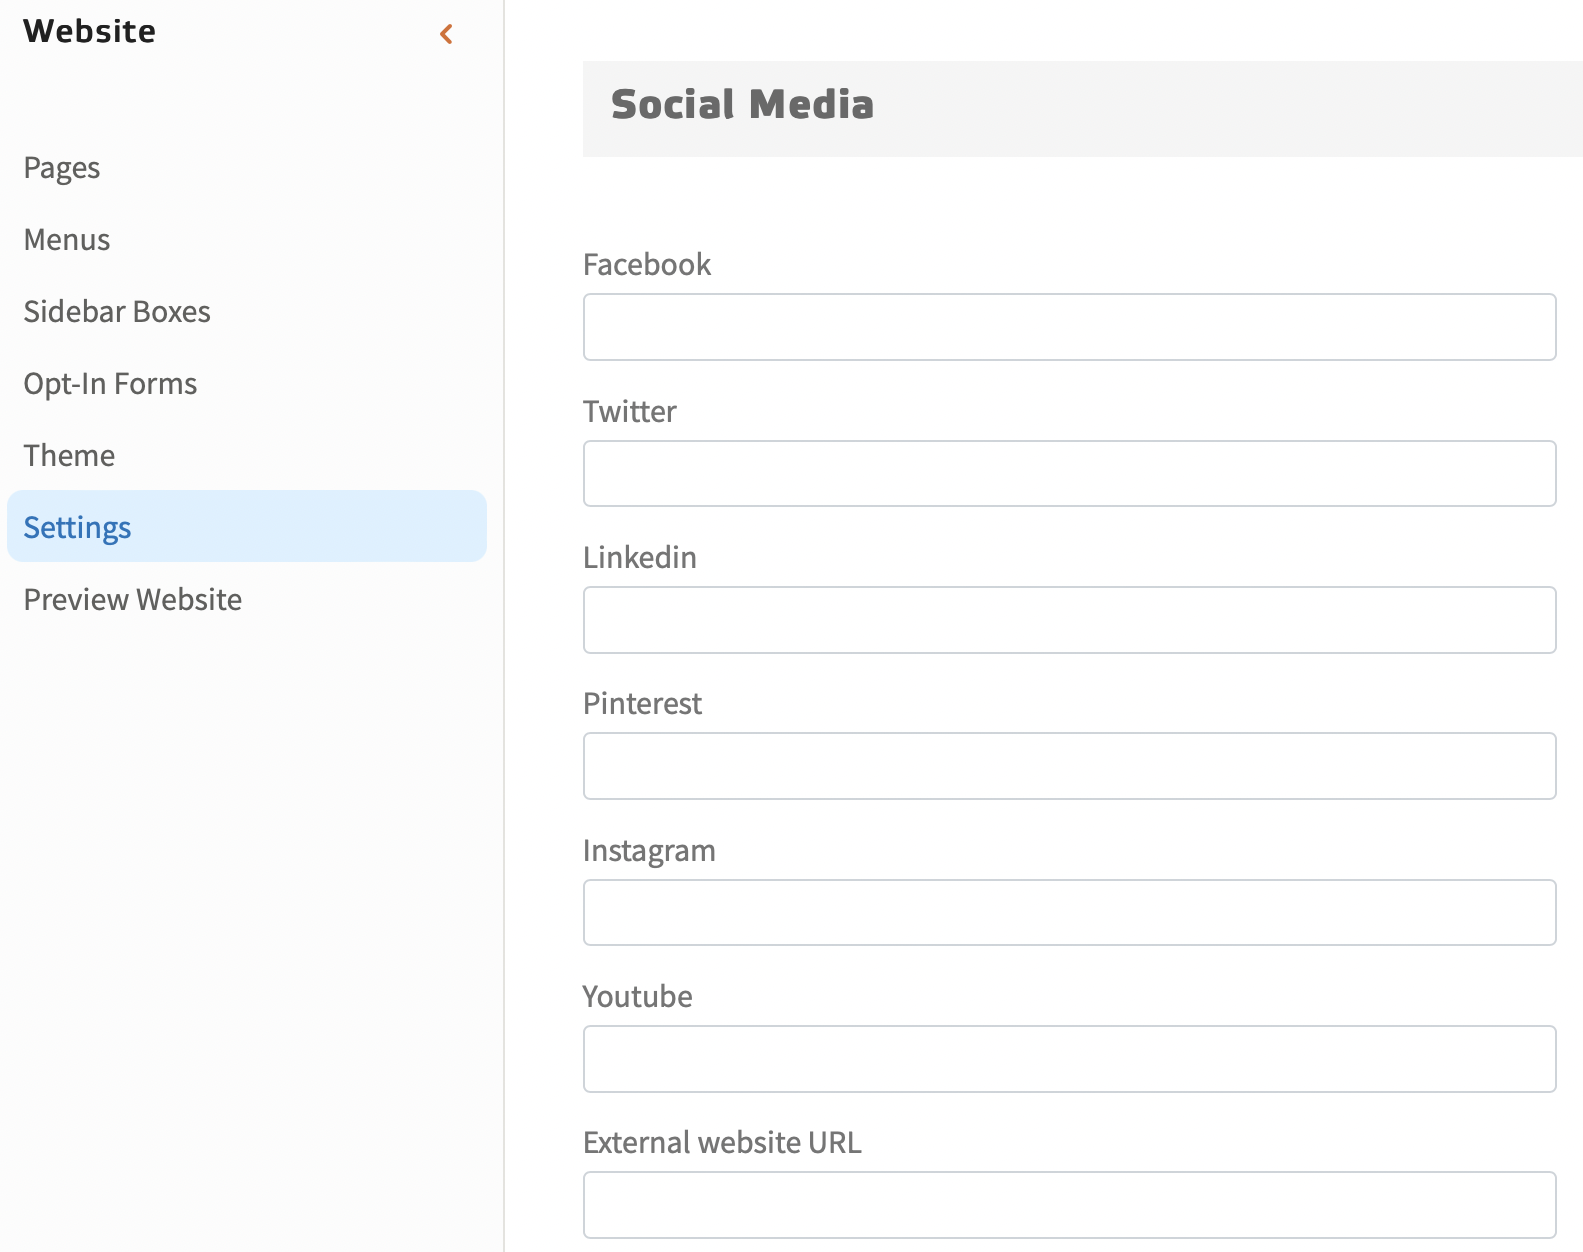The image size is (1583, 1252).
Task: Click the Website sidebar title
Action: pyautogui.click(x=90, y=32)
